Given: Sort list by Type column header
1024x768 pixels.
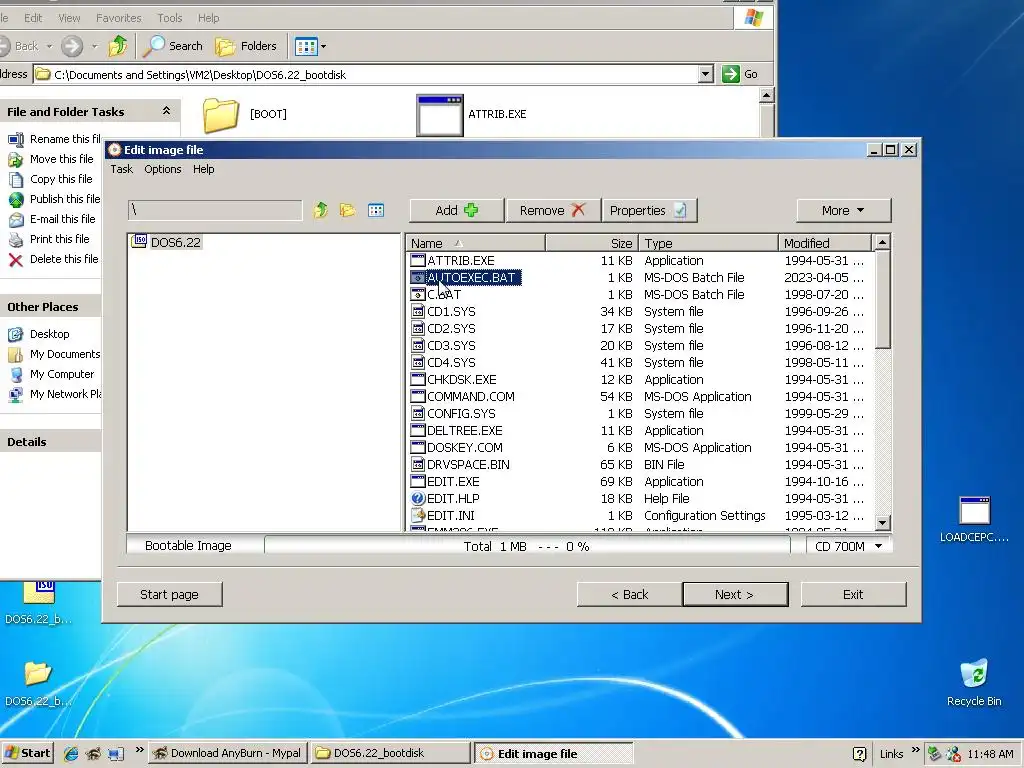Looking at the screenshot, I should click(708, 243).
